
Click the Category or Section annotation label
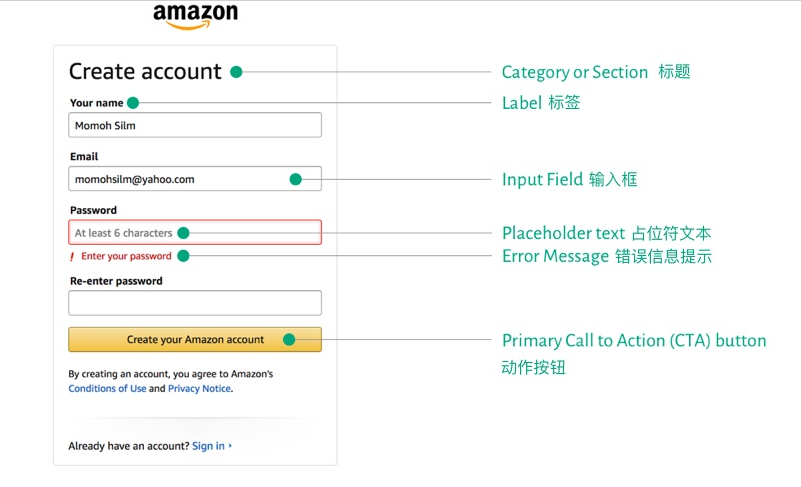pos(595,72)
